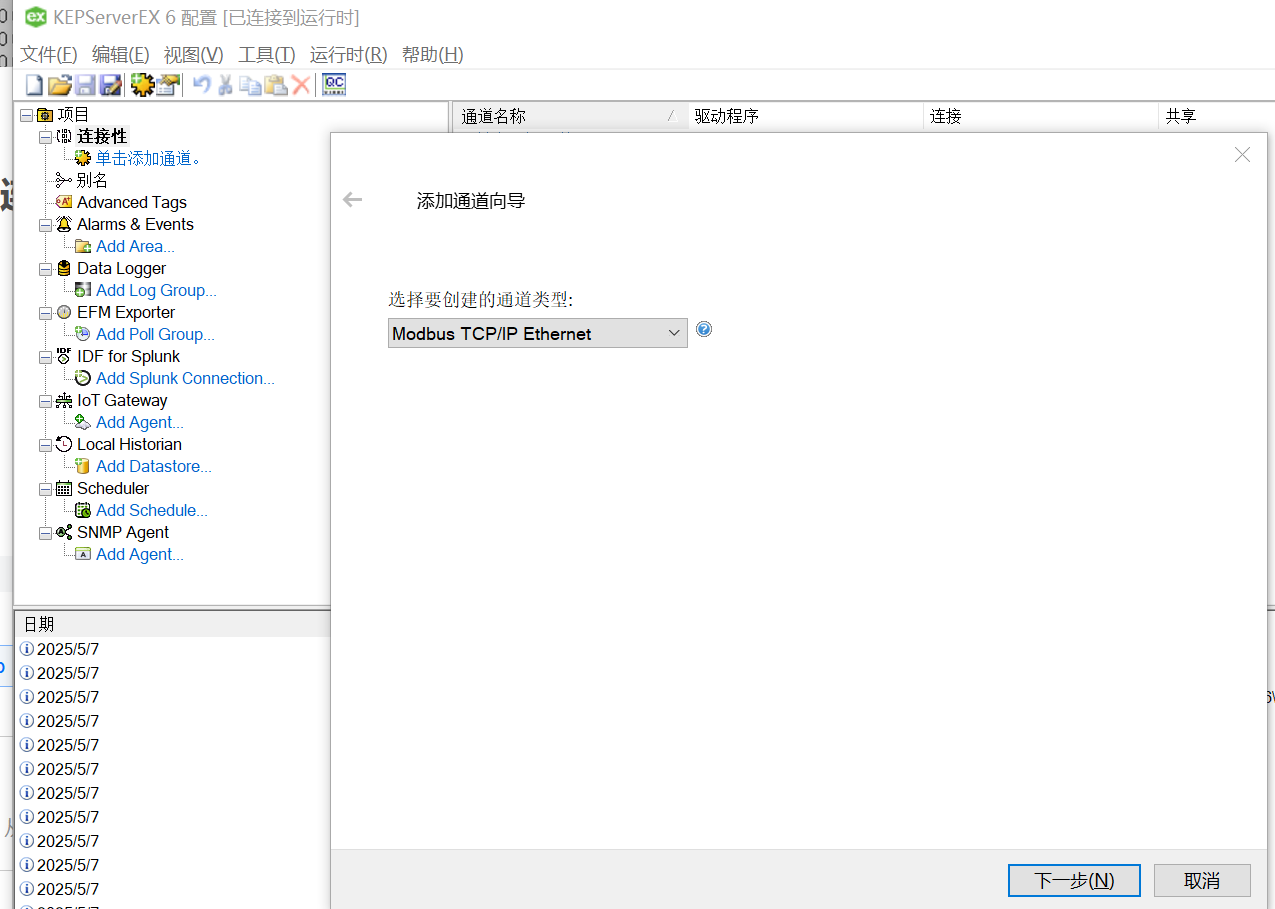
Task: Collapse the Scheduler tree node
Action: click(x=45, y=489)
